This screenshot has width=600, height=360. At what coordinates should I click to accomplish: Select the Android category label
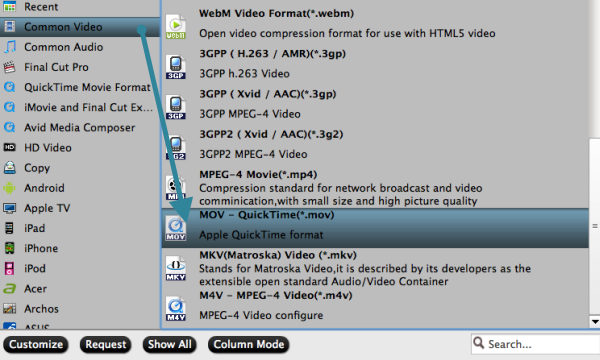point(44,188)
